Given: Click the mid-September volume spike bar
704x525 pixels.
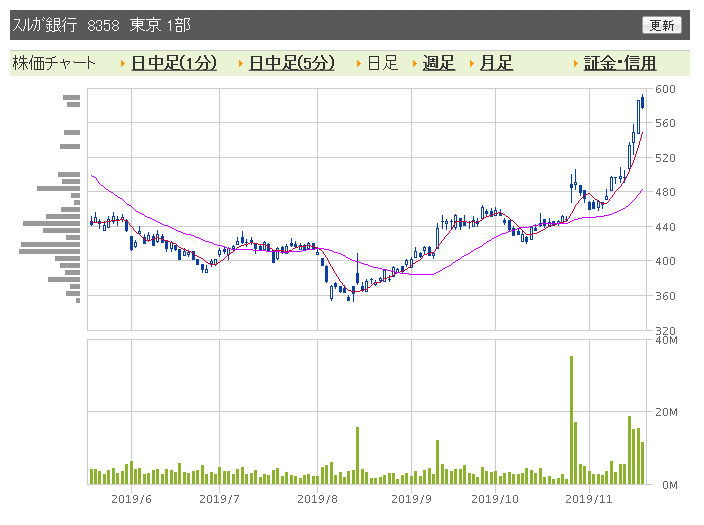Looking at the screenshot, I should pyautogui.click(x=437, y=462).
